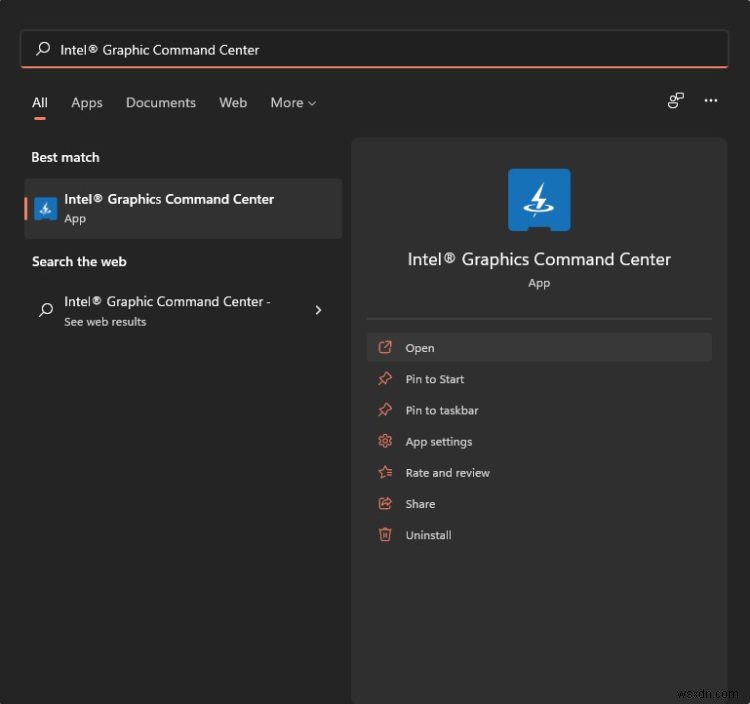Click the Uninstall trash icon
The width and height of the screenshot is (750, 704).
coord(385,534)
